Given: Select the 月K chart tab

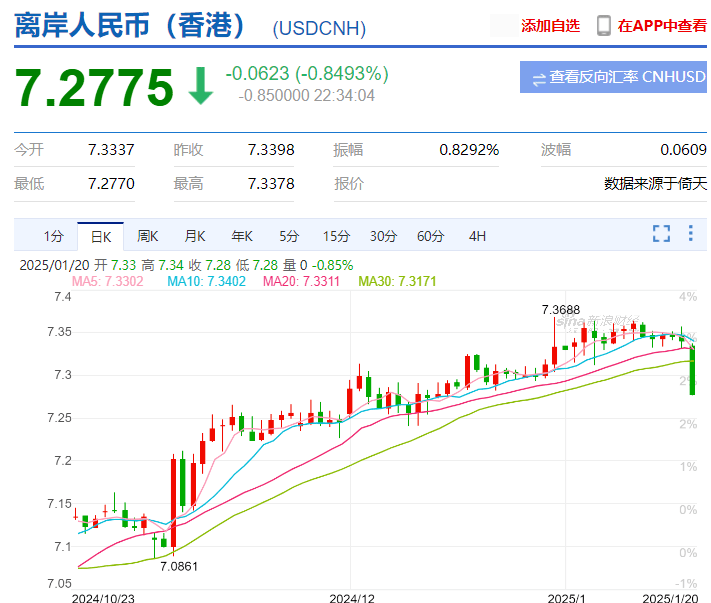Looking at the screenshot, I should [195, 236].
